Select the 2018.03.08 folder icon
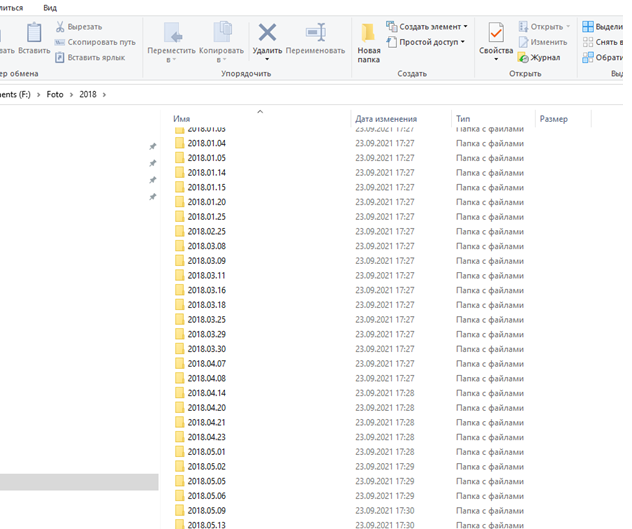This screenshot has width=632, height=529. pos(179,246)
